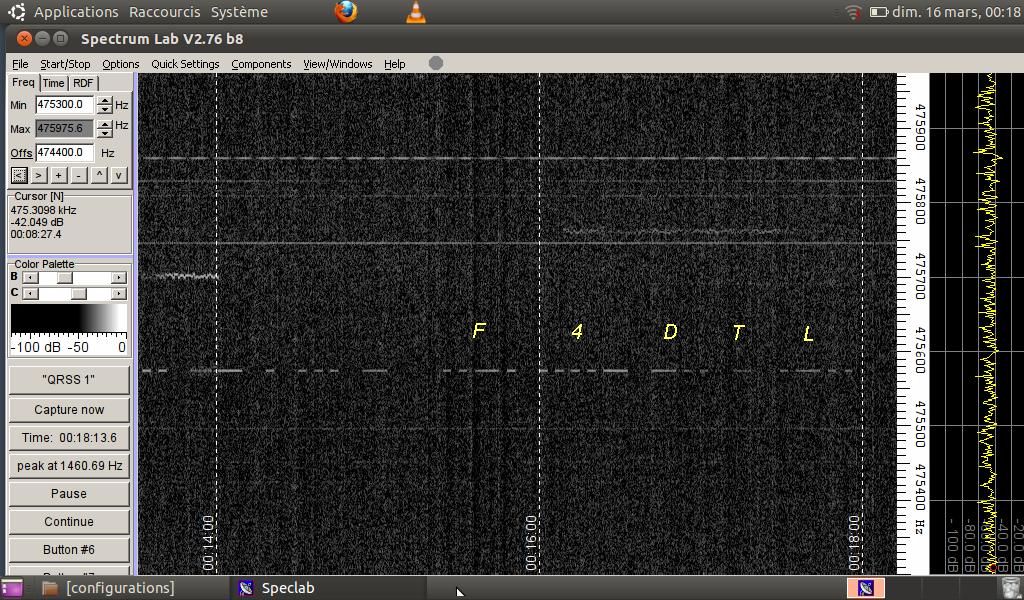Launch Firefox from the top panel
The width and height of the screenshot is (1024, 600).
[345, 12]
